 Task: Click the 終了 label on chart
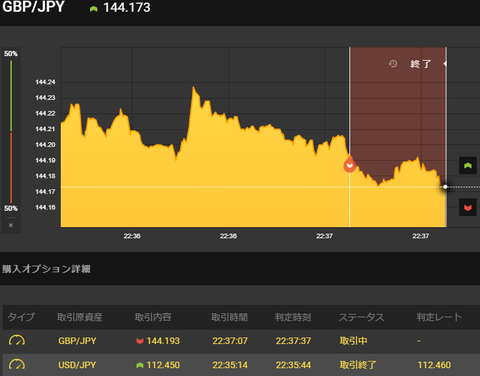(x=421, y=64)
